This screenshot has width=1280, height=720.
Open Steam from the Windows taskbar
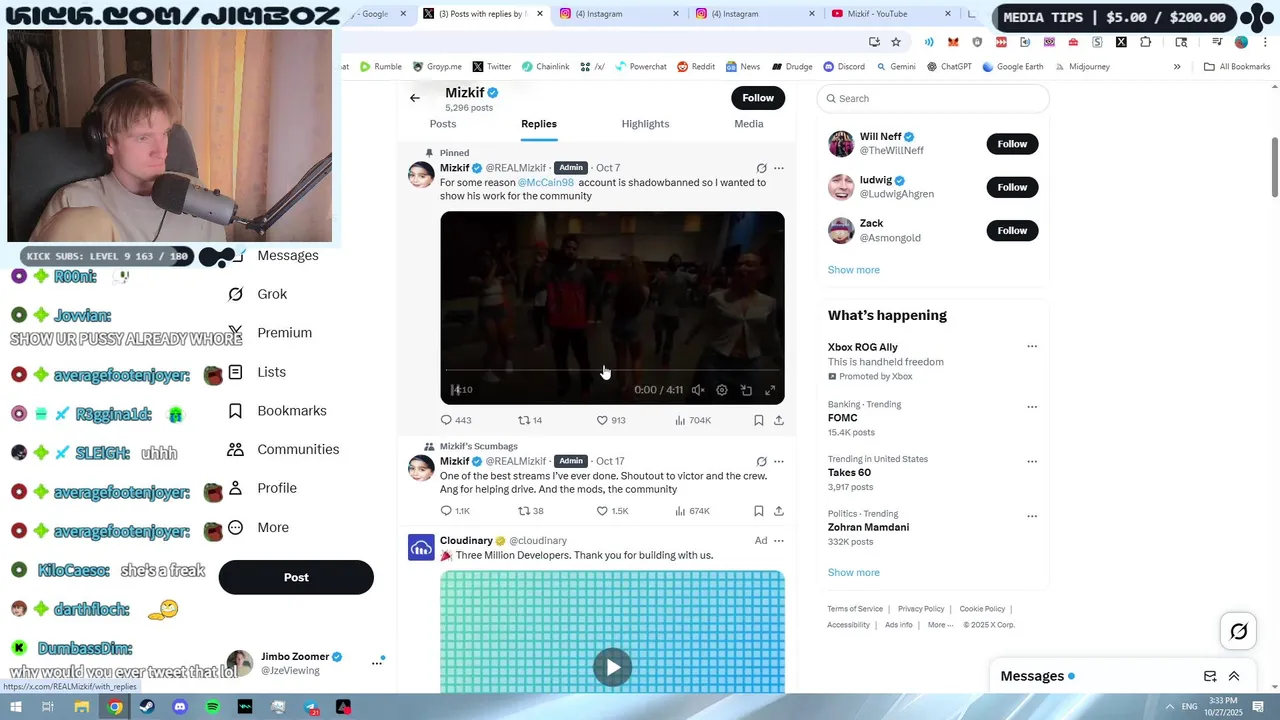coord(147,707)
